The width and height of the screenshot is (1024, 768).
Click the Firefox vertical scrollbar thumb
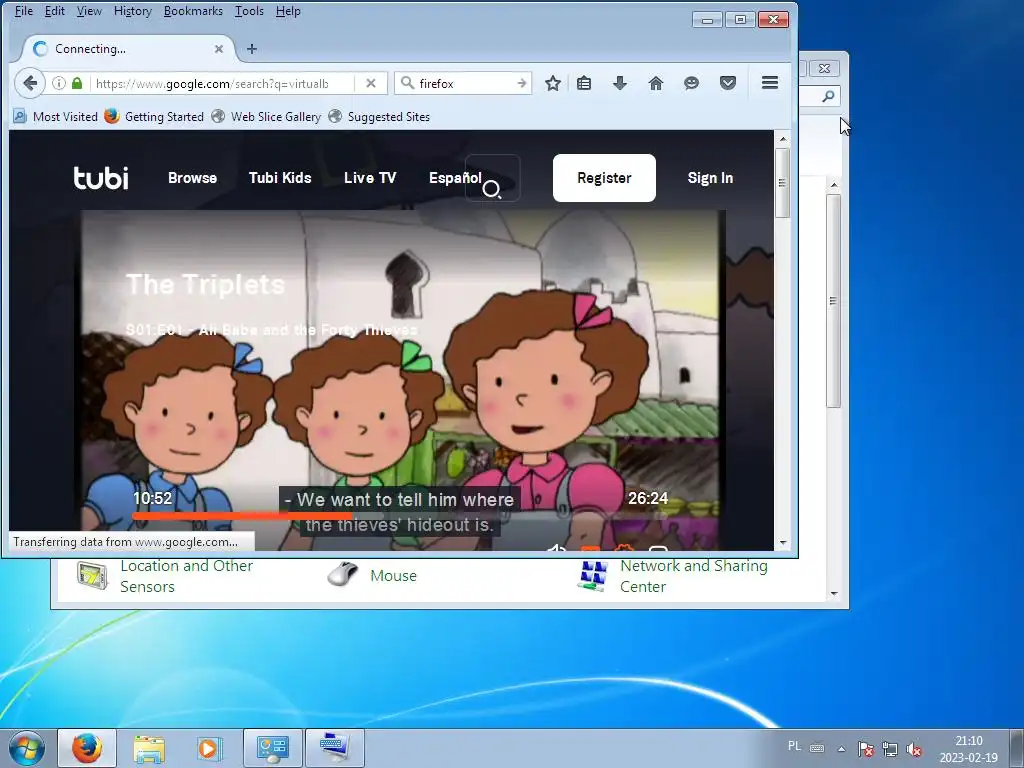coord(782,183)
